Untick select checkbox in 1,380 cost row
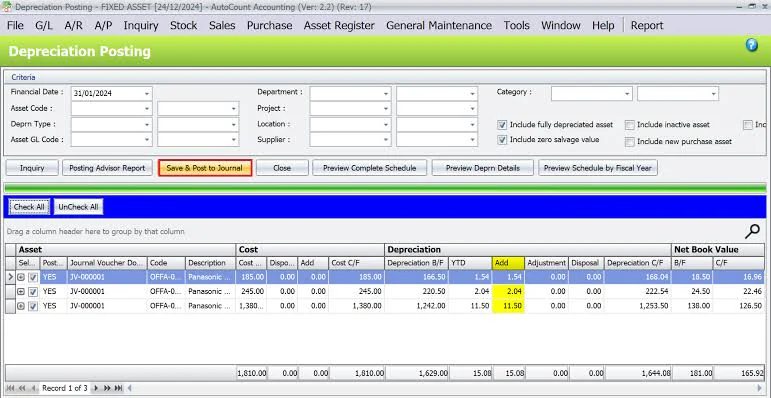The image size is (771, 398). [x=33, y=306]
